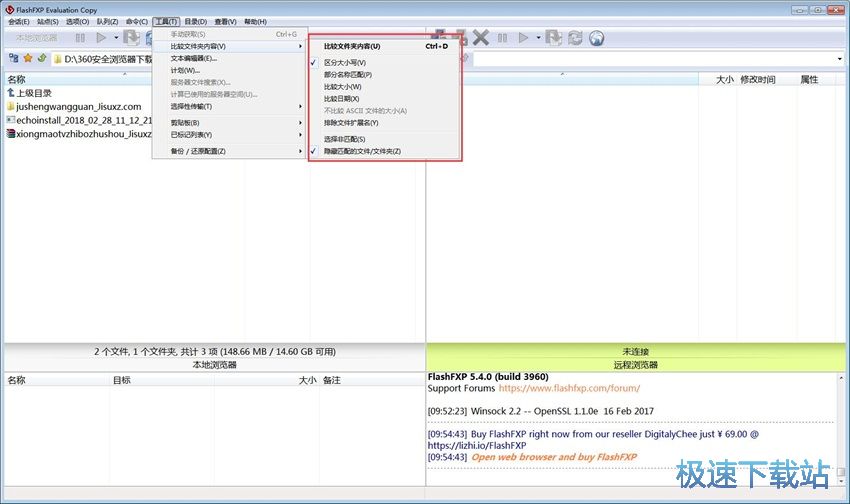This screenshot has height=504, width=850.
Task: Click the remote pane play icon
Action: pyautogui.click(x=523, y=37)
